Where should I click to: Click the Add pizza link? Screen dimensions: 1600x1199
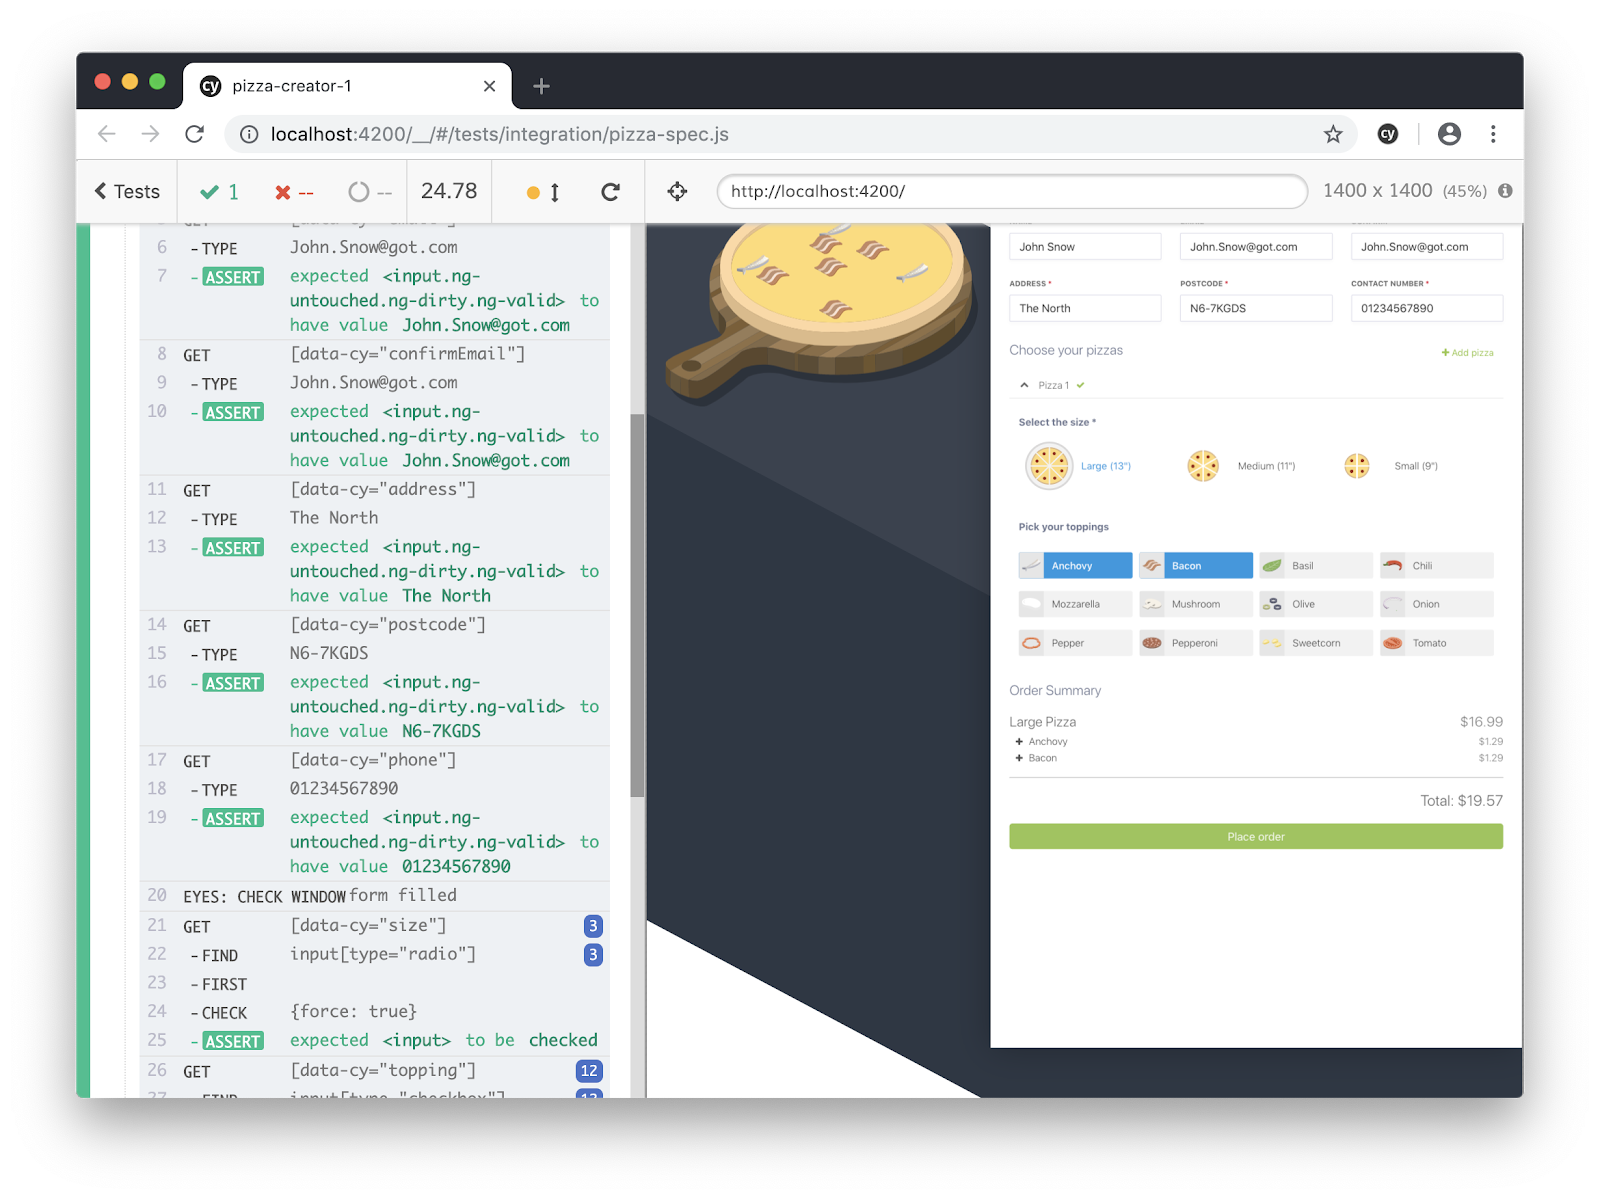tap(1466, 352)
